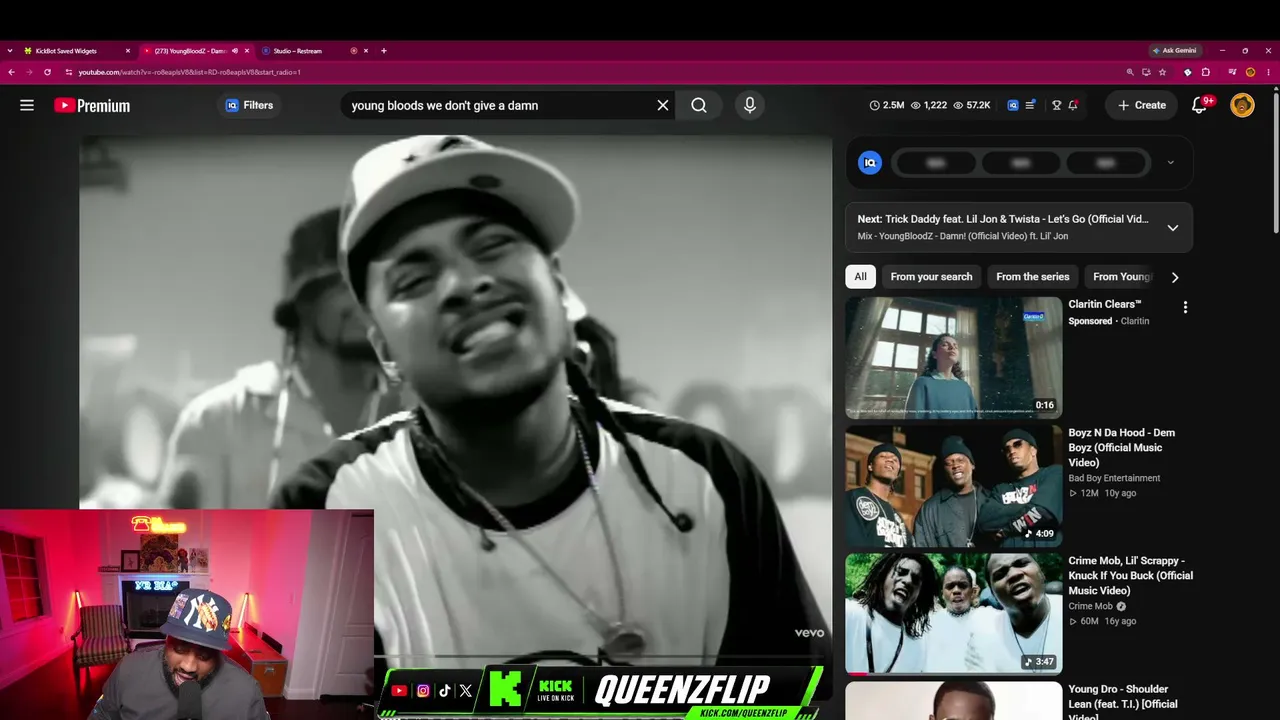Show more filter chips with right arrow
Screen dimensions: 1280x720
coord(1175,277)
